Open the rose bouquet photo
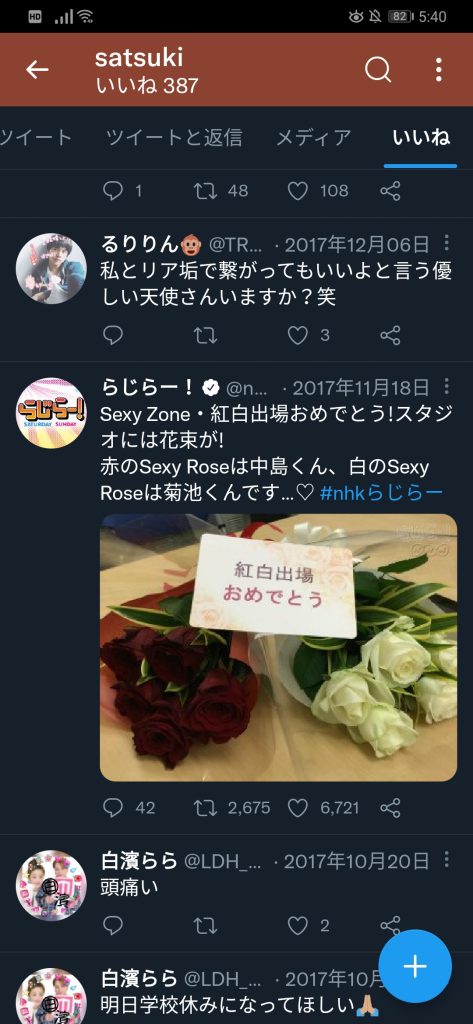The image size is (473, 1024). pyautogui.click(x=278, y=647)
